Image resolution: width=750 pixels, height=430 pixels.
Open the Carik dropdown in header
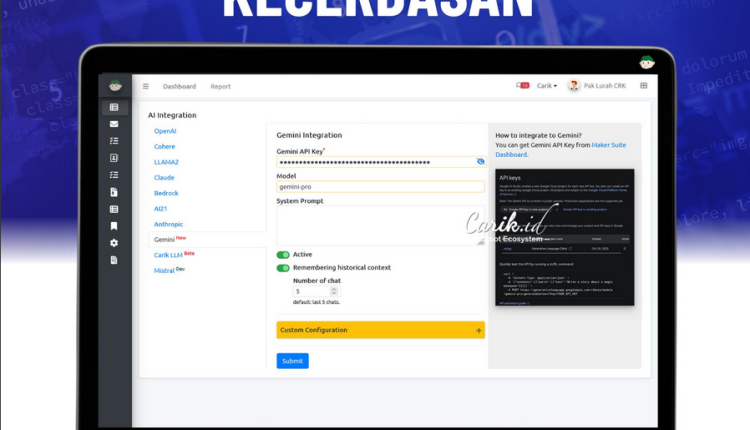click(x=547, y=86)
